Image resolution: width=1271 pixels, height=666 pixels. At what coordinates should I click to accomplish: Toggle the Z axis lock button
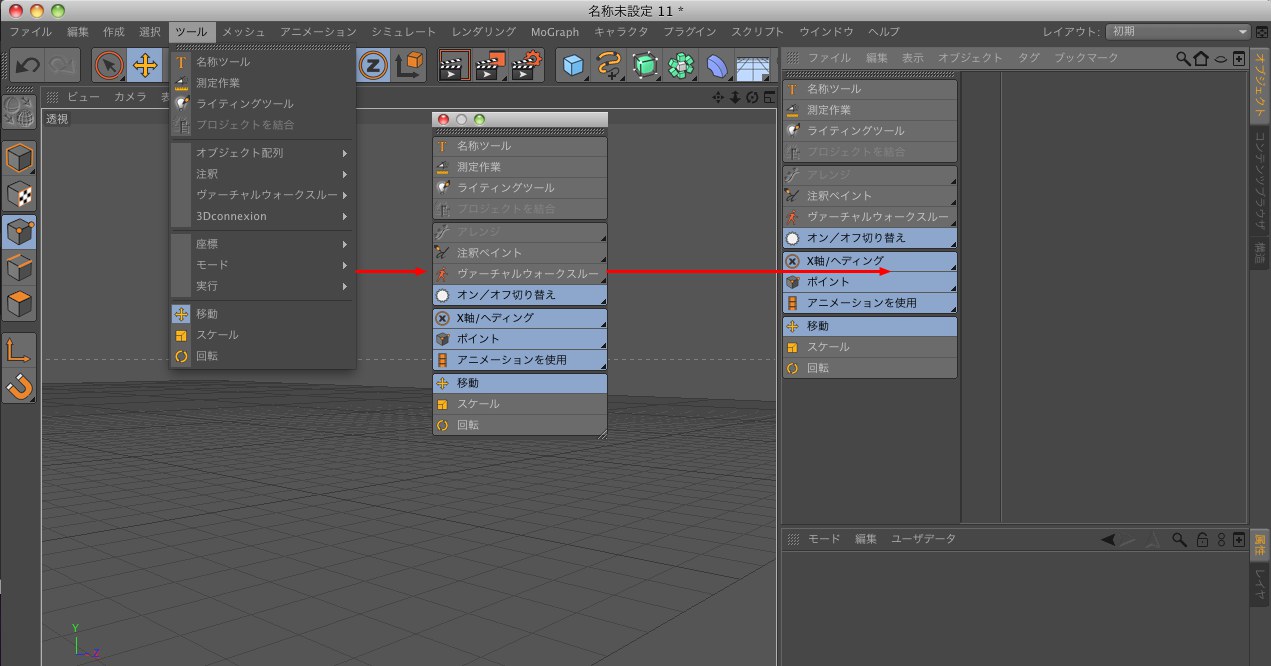[373, 66]
